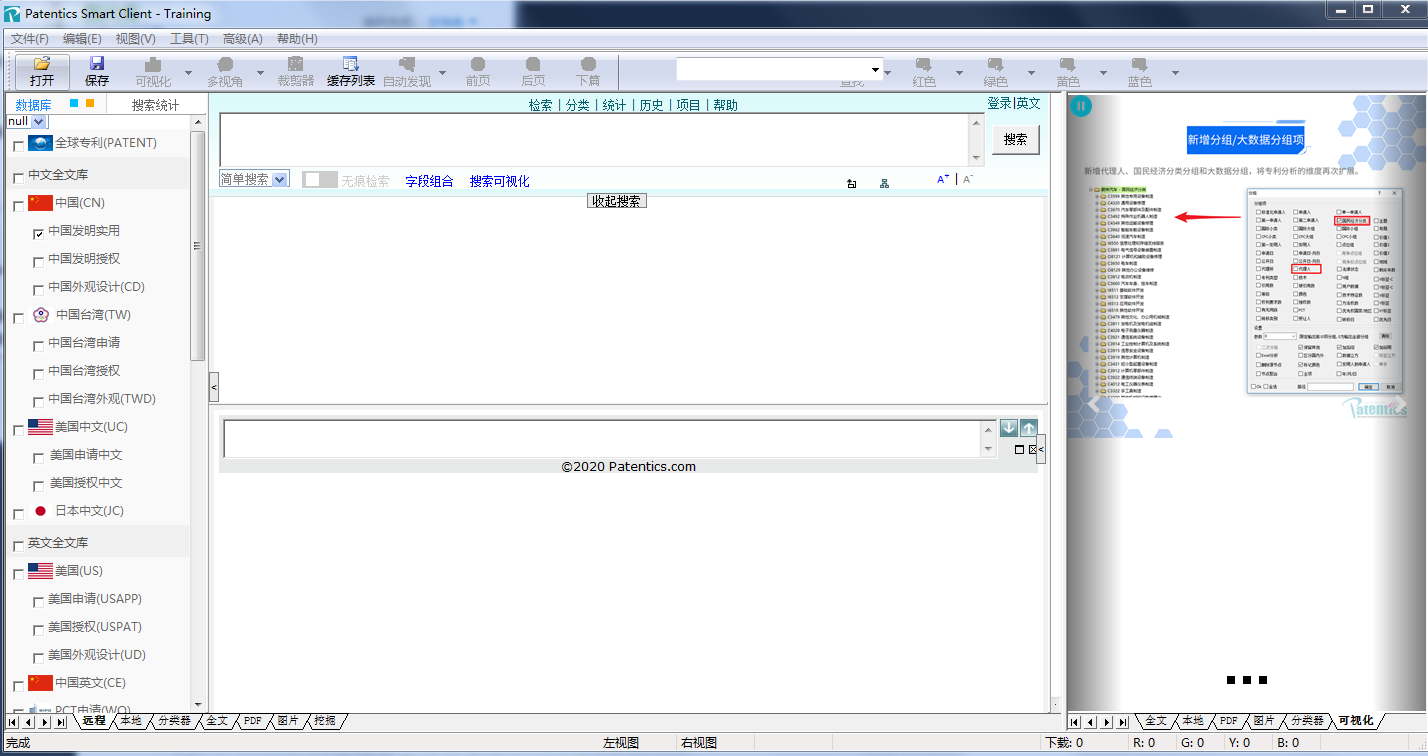Open the 工具(T) menu
1428x756 pixels.
point(189,39)
